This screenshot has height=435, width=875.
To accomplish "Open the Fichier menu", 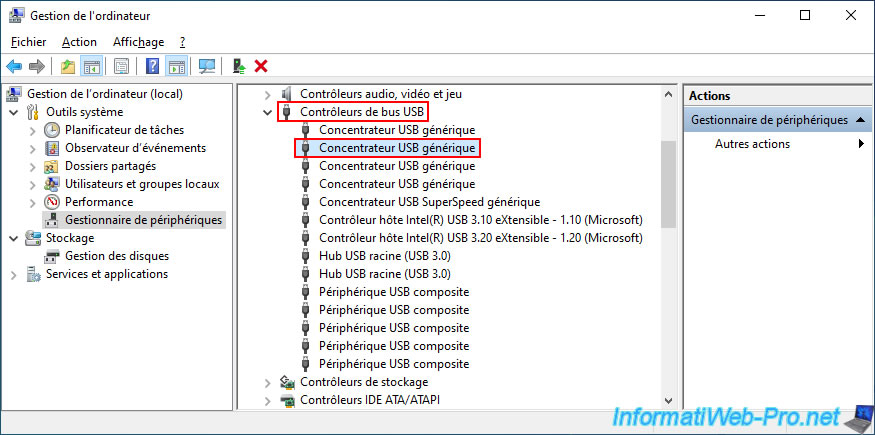I will click(x=28, y=42).
